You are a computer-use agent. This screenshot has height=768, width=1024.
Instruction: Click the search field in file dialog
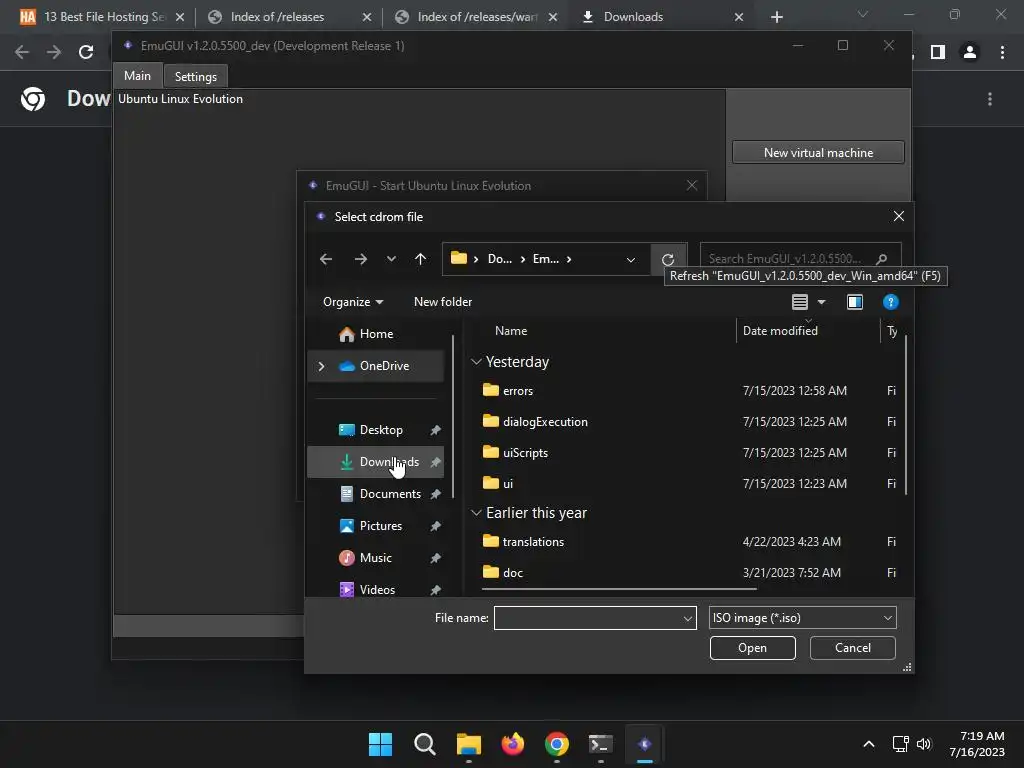[801, 259]
